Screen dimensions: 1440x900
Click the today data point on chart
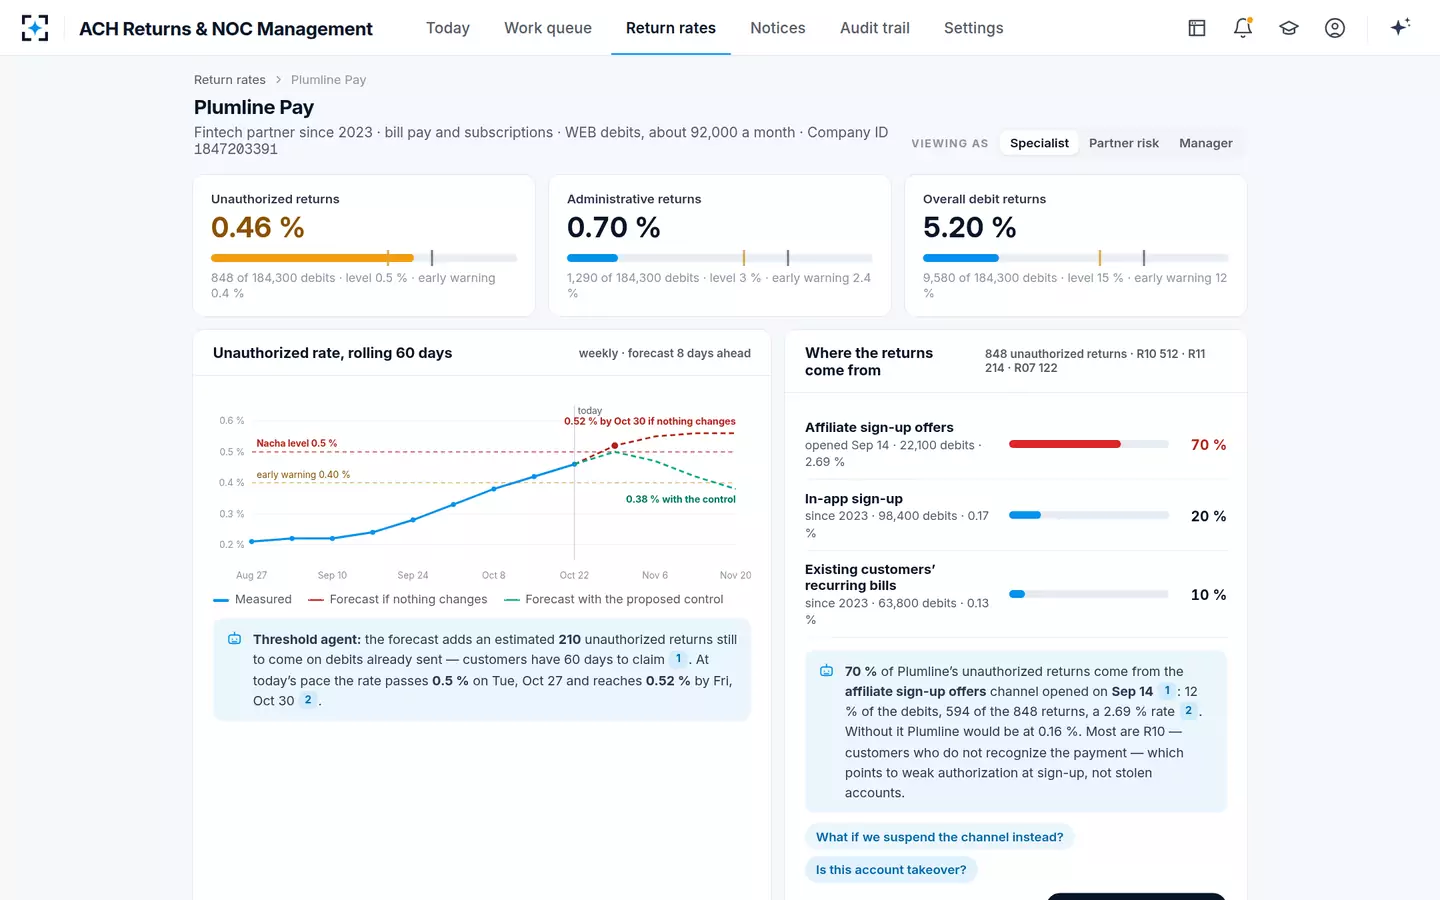[574, 464]
